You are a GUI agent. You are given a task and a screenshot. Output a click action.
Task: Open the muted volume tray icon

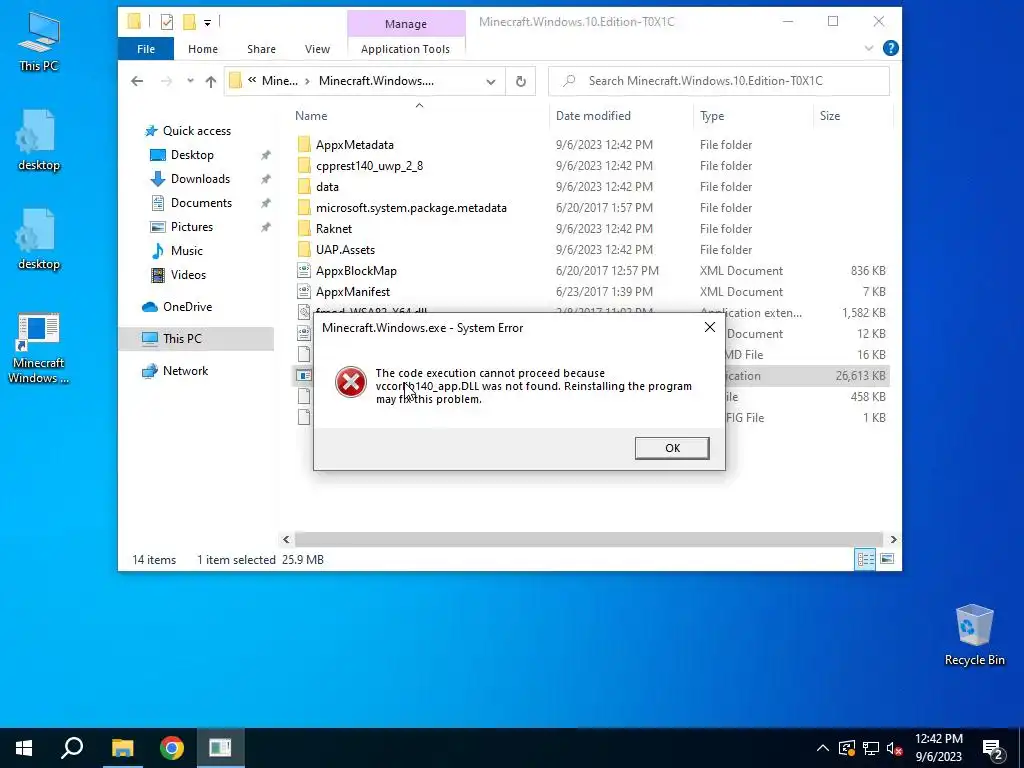point(895,748)
